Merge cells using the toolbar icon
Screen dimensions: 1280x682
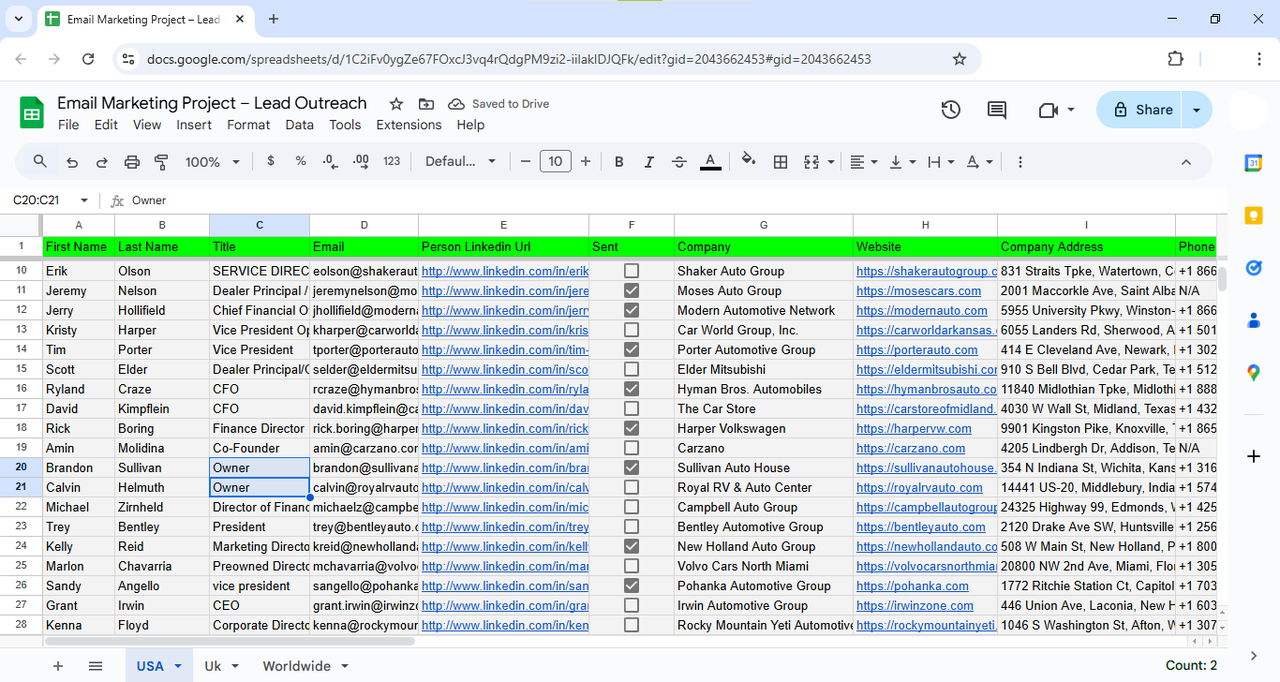pyautogui.click(x=810, y=161)
